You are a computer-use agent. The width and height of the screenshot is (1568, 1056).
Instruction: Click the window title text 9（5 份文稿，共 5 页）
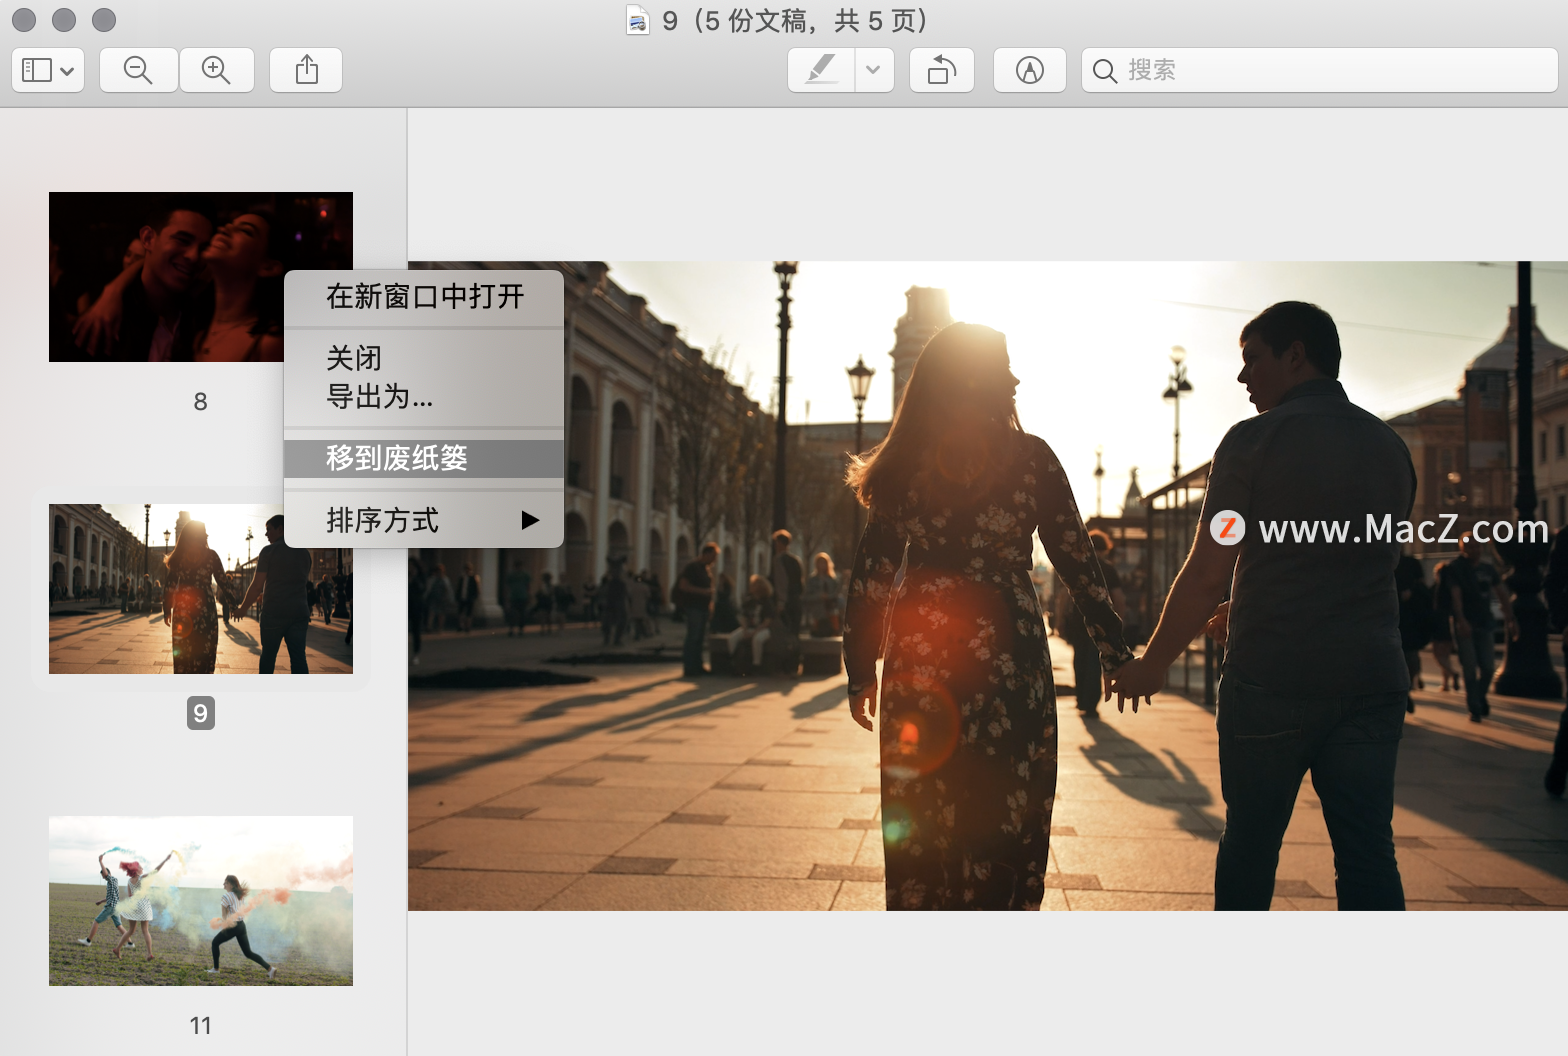[x=796, y=20]
